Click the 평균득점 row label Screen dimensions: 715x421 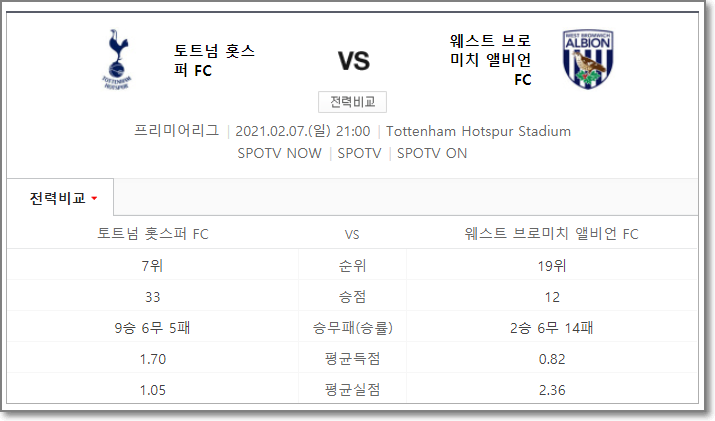coord(352,359)
